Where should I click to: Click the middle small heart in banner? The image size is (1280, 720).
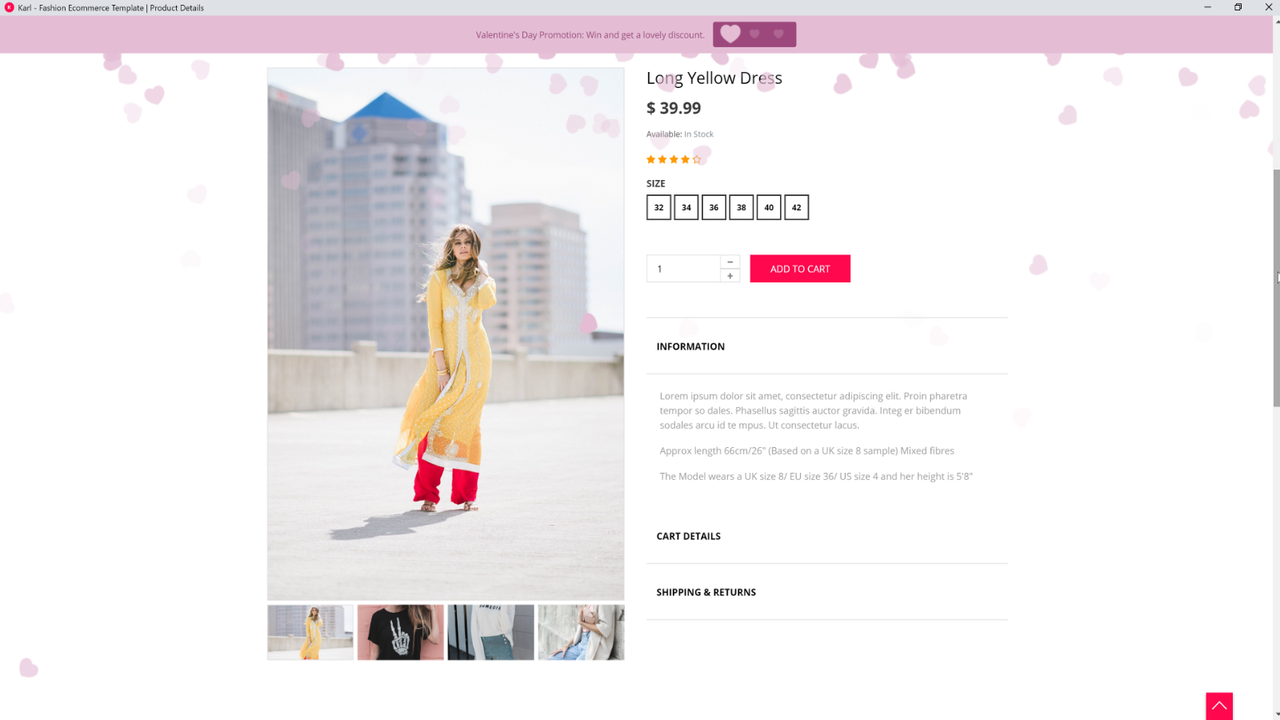(755, 34)
